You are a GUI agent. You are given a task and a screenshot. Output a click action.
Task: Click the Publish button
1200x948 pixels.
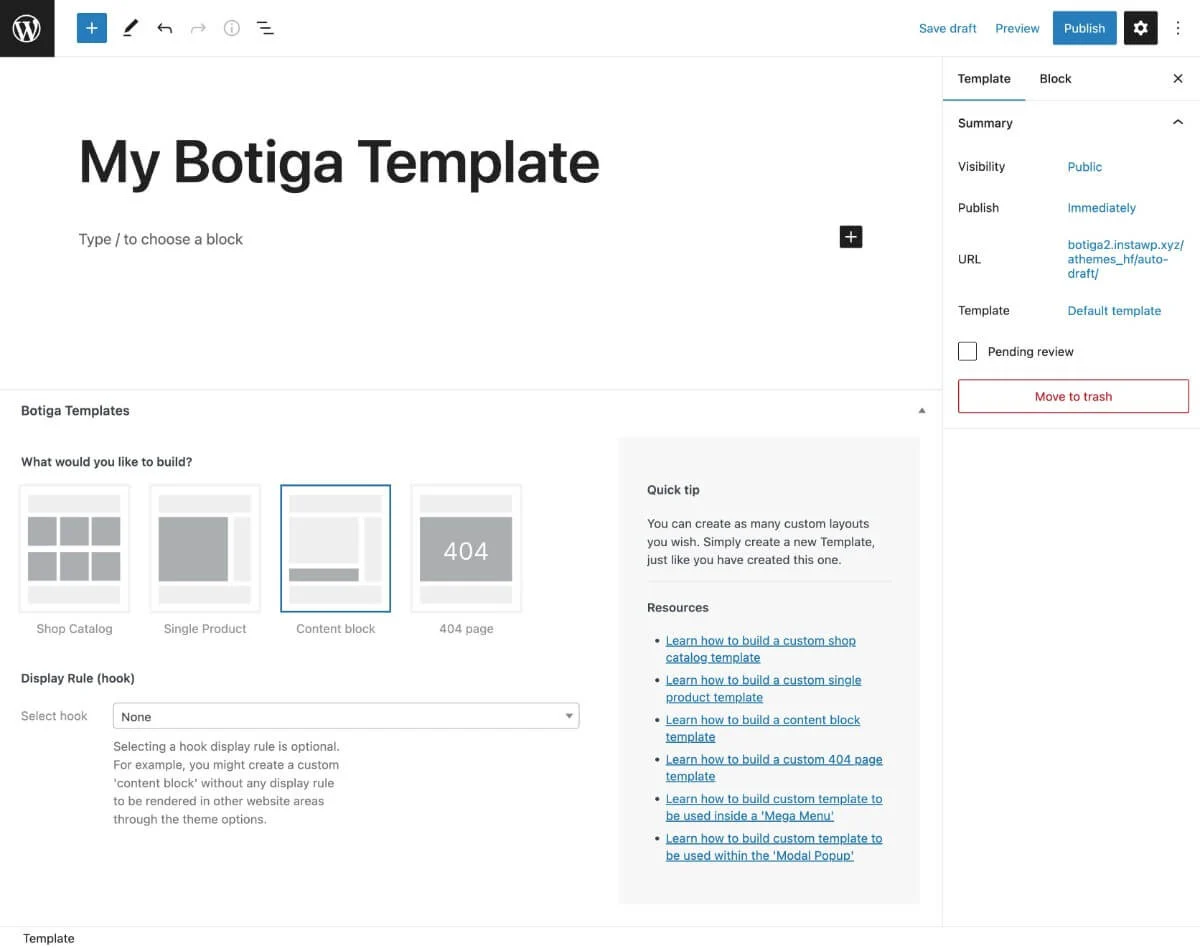point(1084,28)
